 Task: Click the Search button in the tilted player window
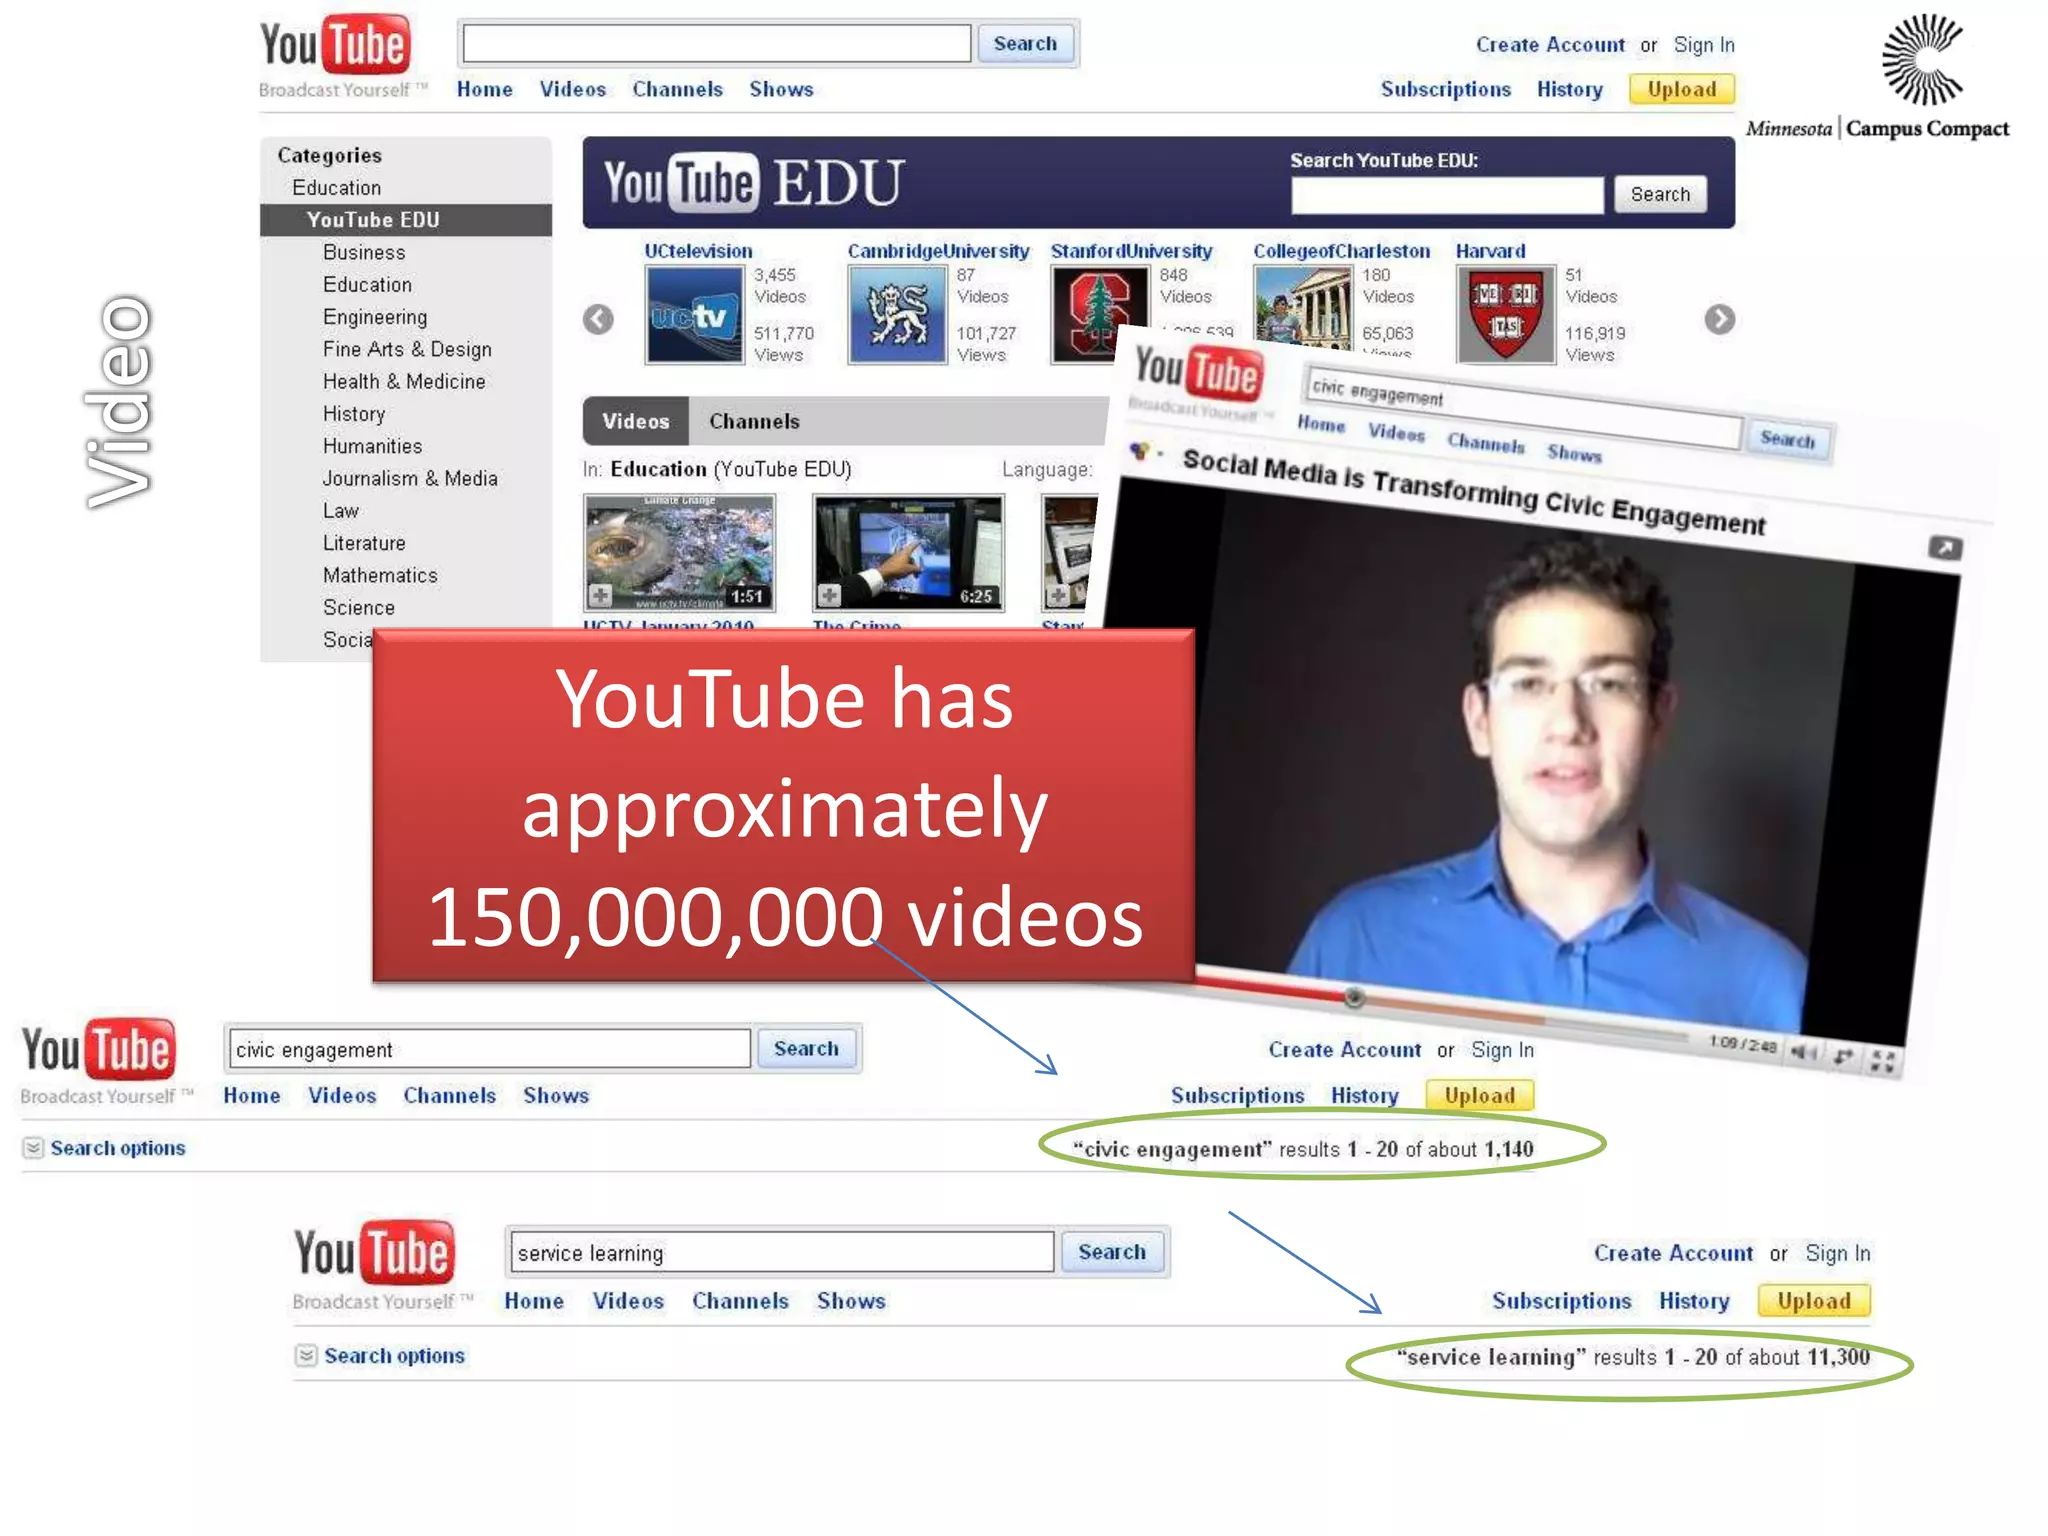tap(1788, 439)
